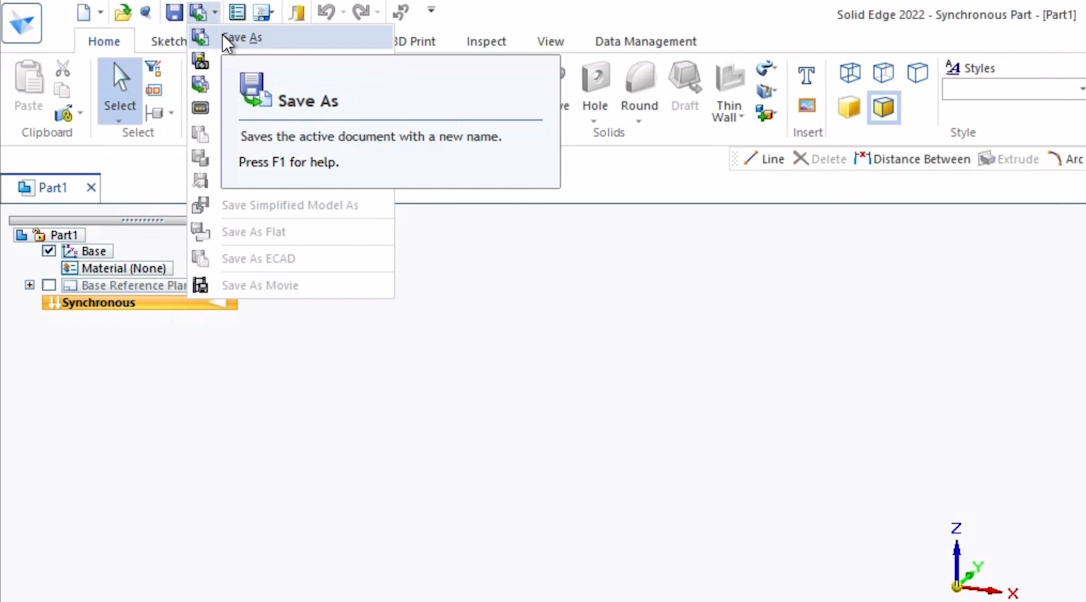Create a new document from Quick Access
This screenshot has height=602, width=1086.
coord(84,12)
